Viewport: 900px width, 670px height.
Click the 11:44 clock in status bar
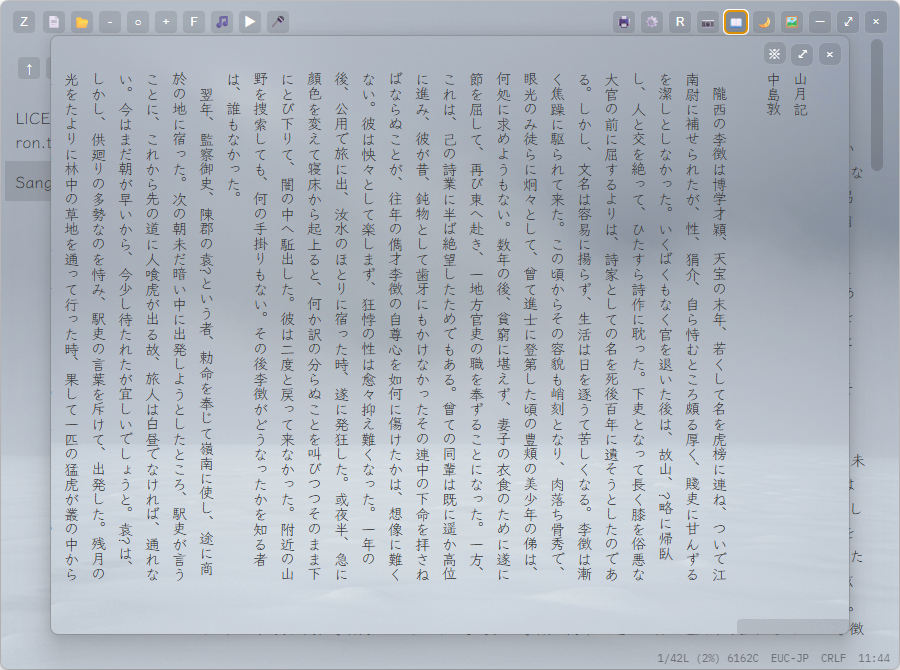pos(874,658)
